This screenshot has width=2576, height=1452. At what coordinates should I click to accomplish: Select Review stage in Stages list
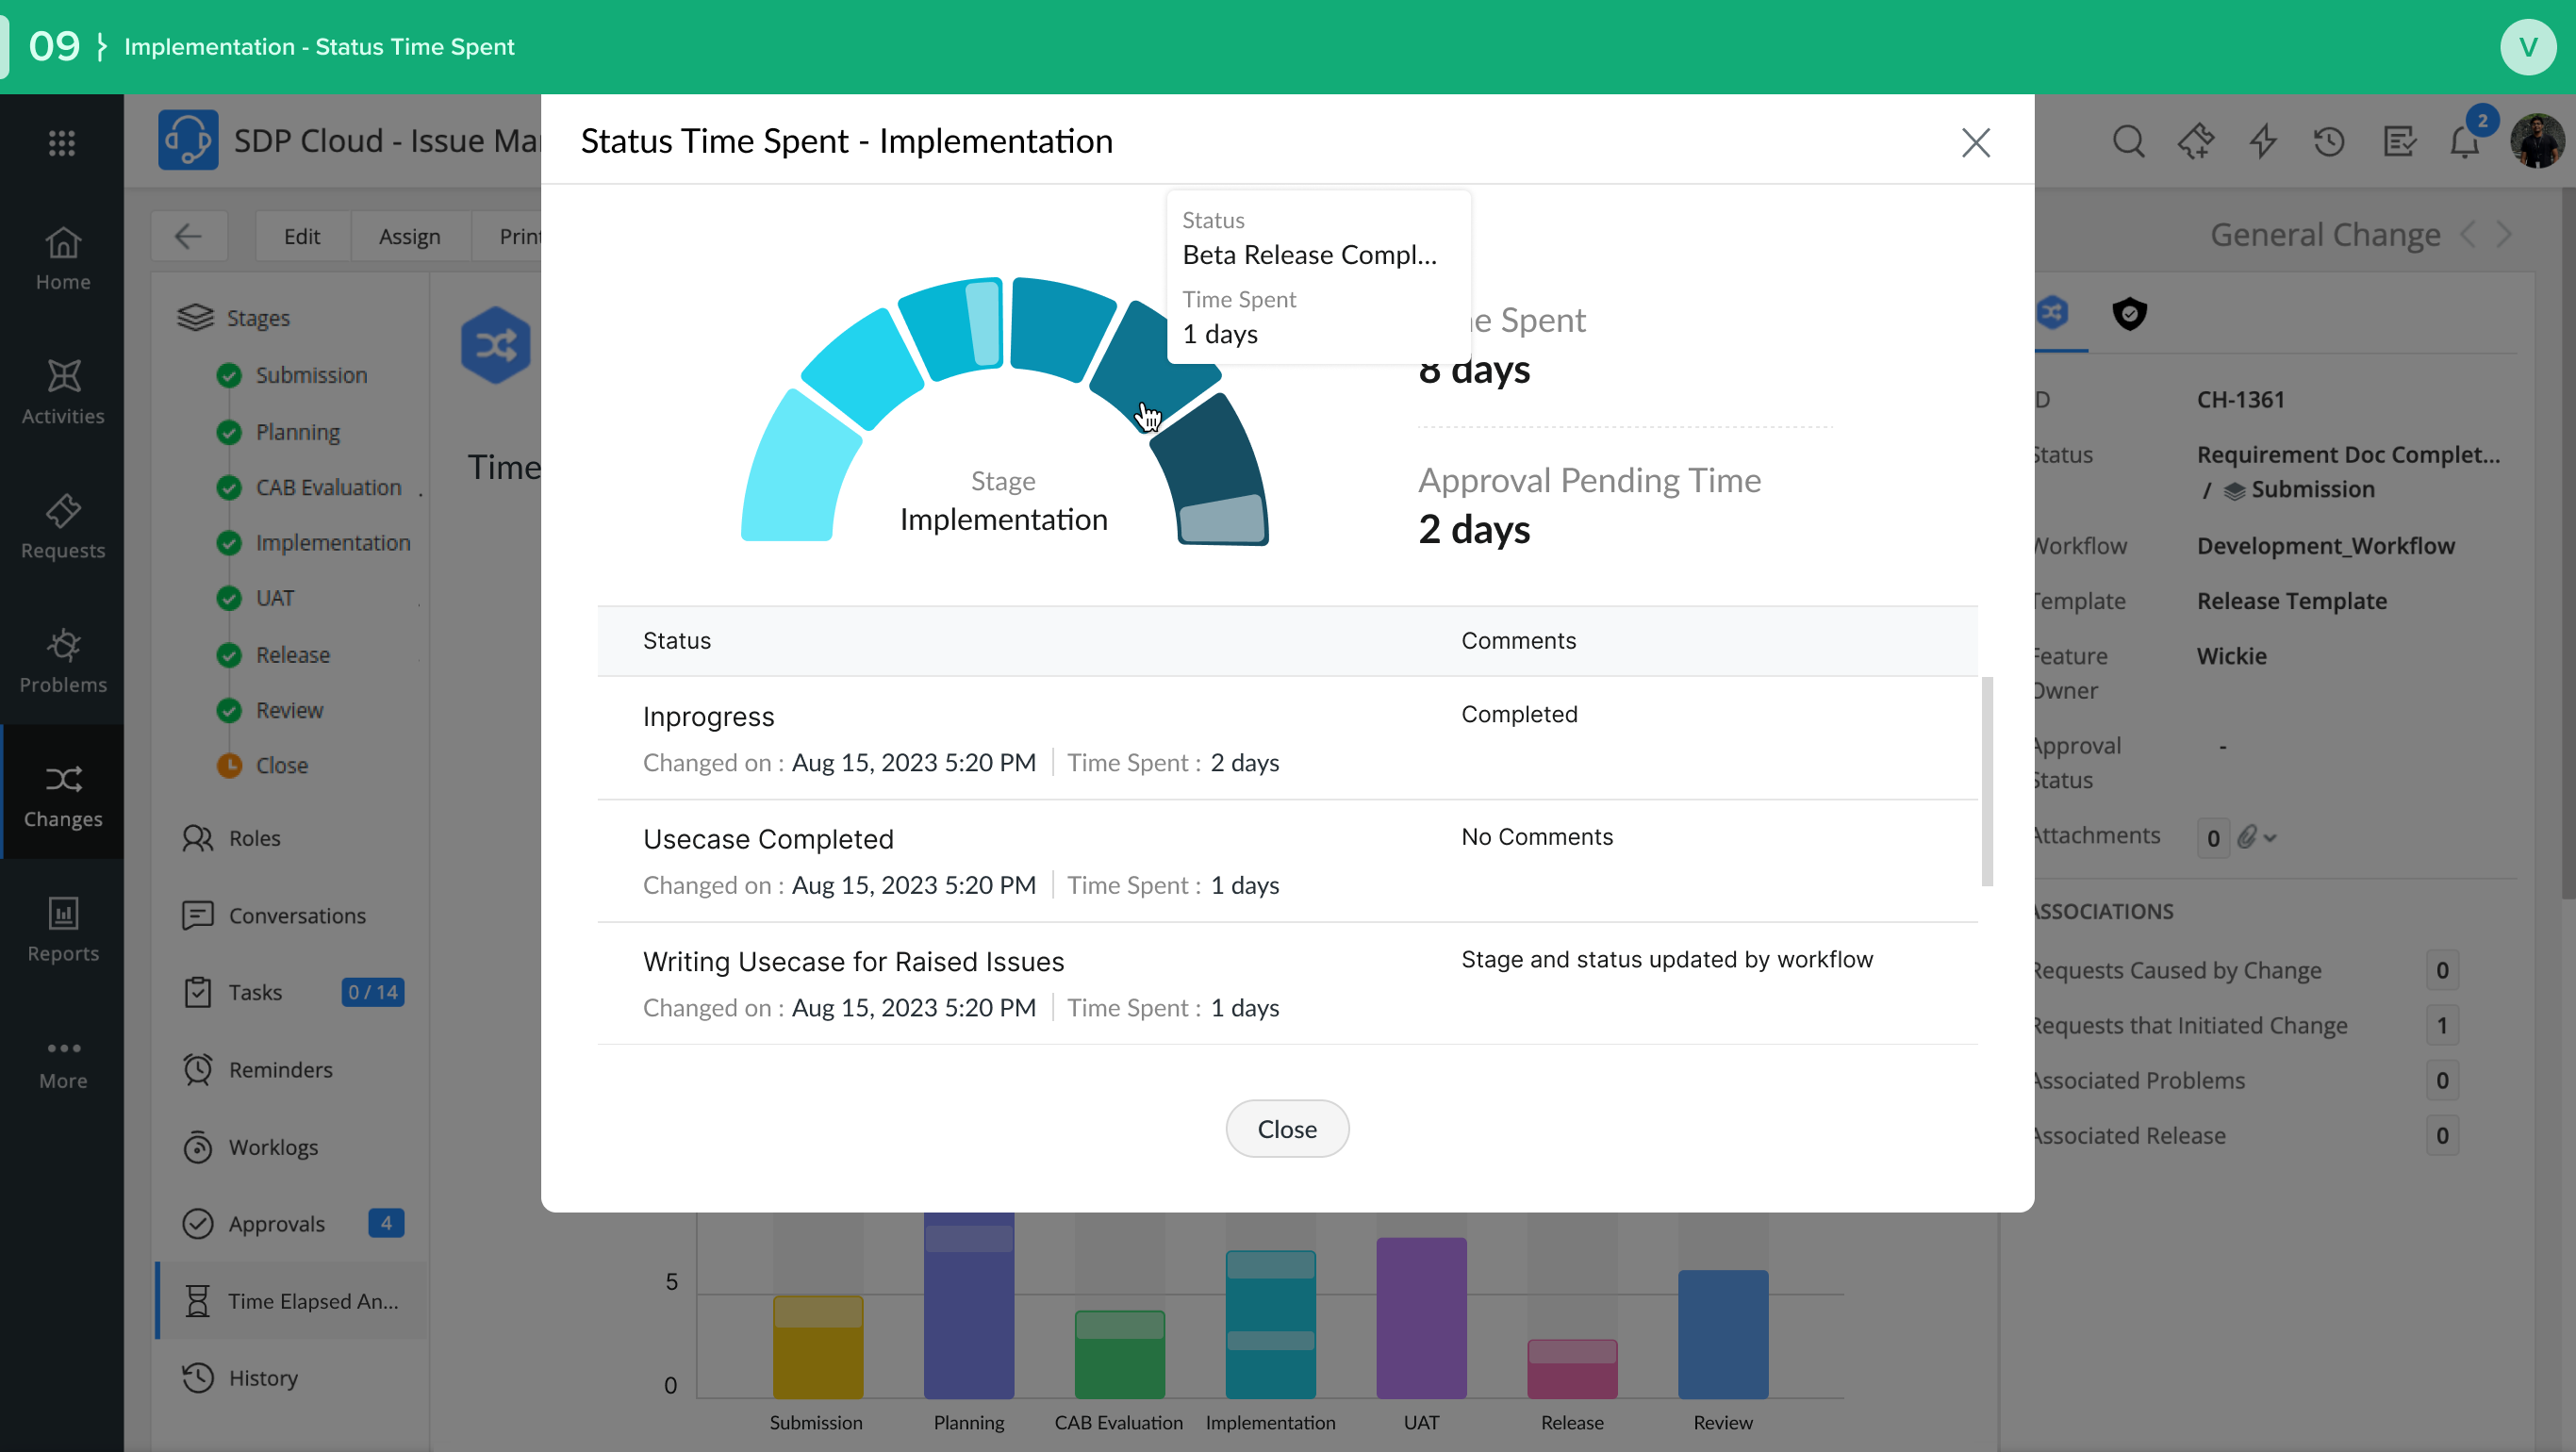(289, 710)
